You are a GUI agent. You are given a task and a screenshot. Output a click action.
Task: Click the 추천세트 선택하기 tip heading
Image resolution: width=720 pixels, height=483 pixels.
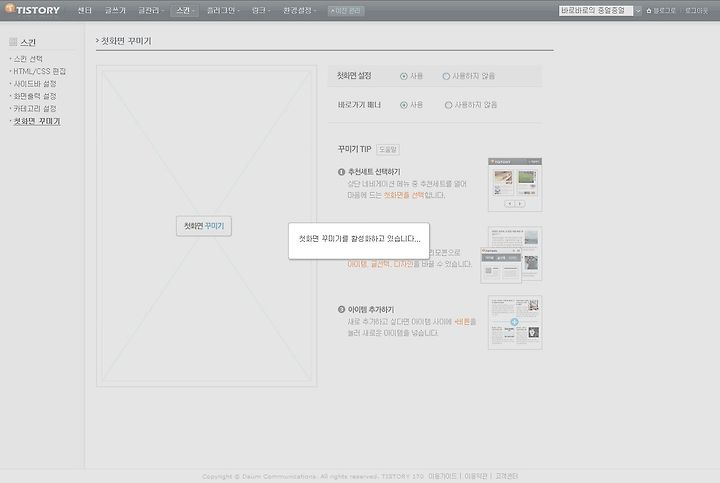coord(374,172)
